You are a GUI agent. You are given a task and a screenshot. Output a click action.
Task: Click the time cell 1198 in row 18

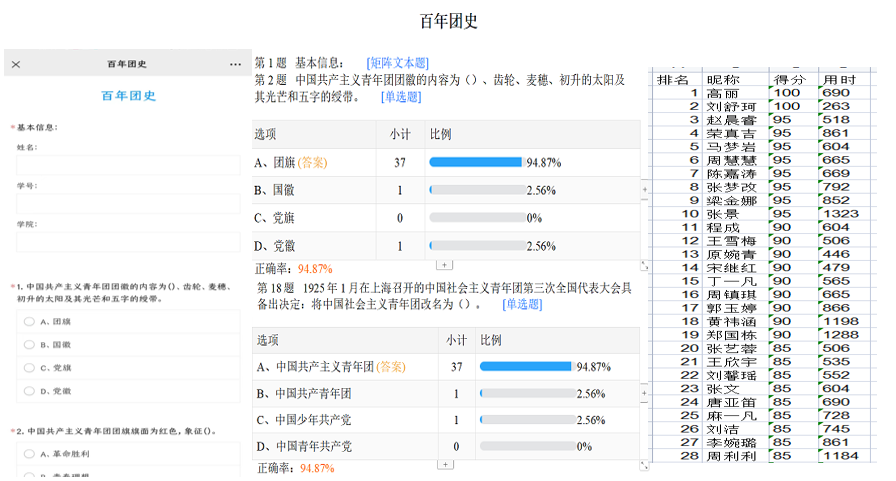[x=845, y=322]
